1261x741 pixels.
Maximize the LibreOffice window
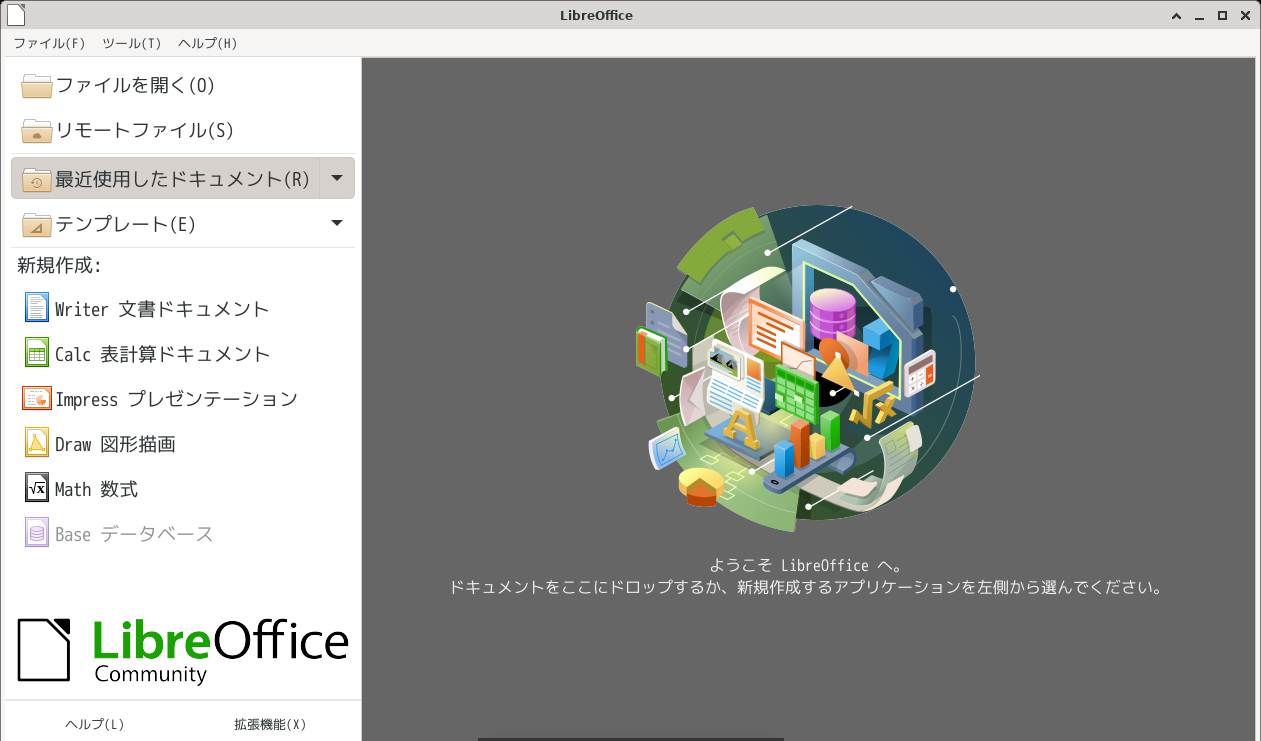(x=1222, y=15)
